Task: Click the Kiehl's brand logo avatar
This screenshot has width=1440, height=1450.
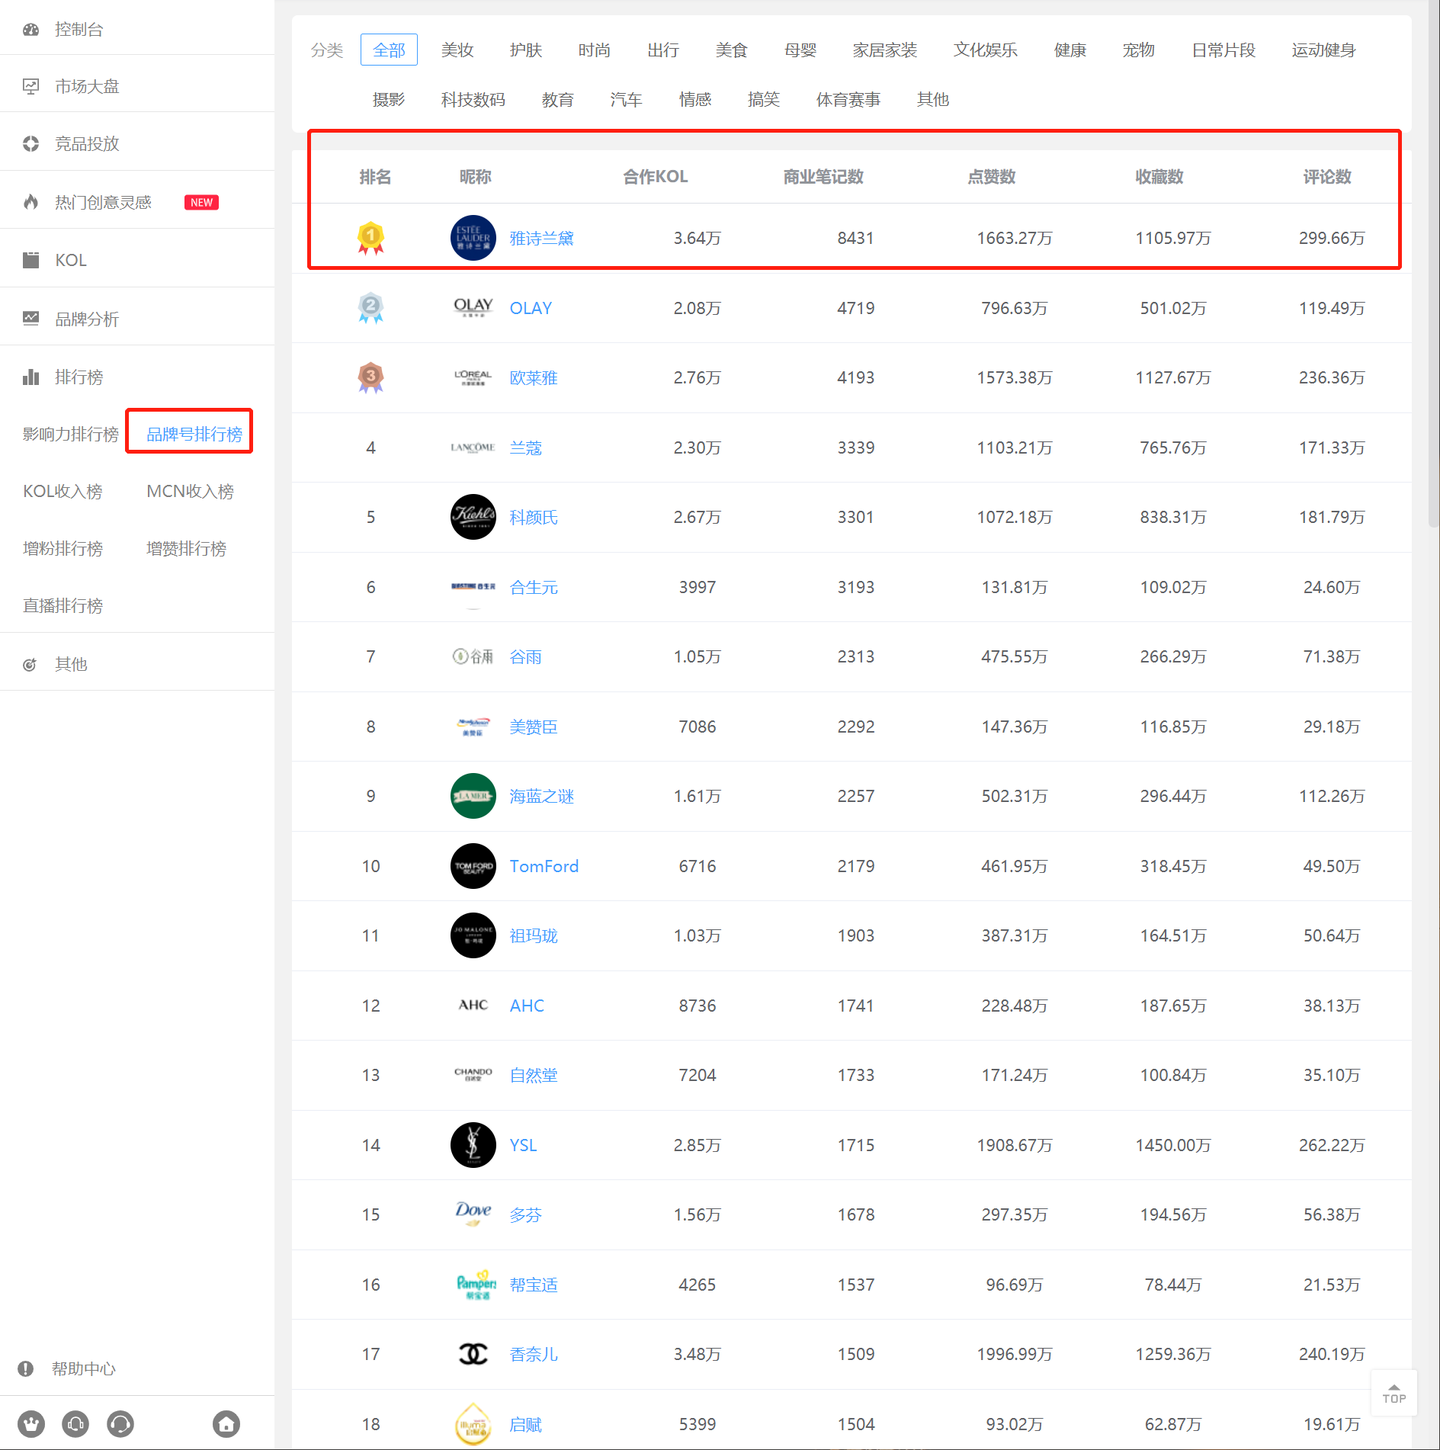Action: 473,517
